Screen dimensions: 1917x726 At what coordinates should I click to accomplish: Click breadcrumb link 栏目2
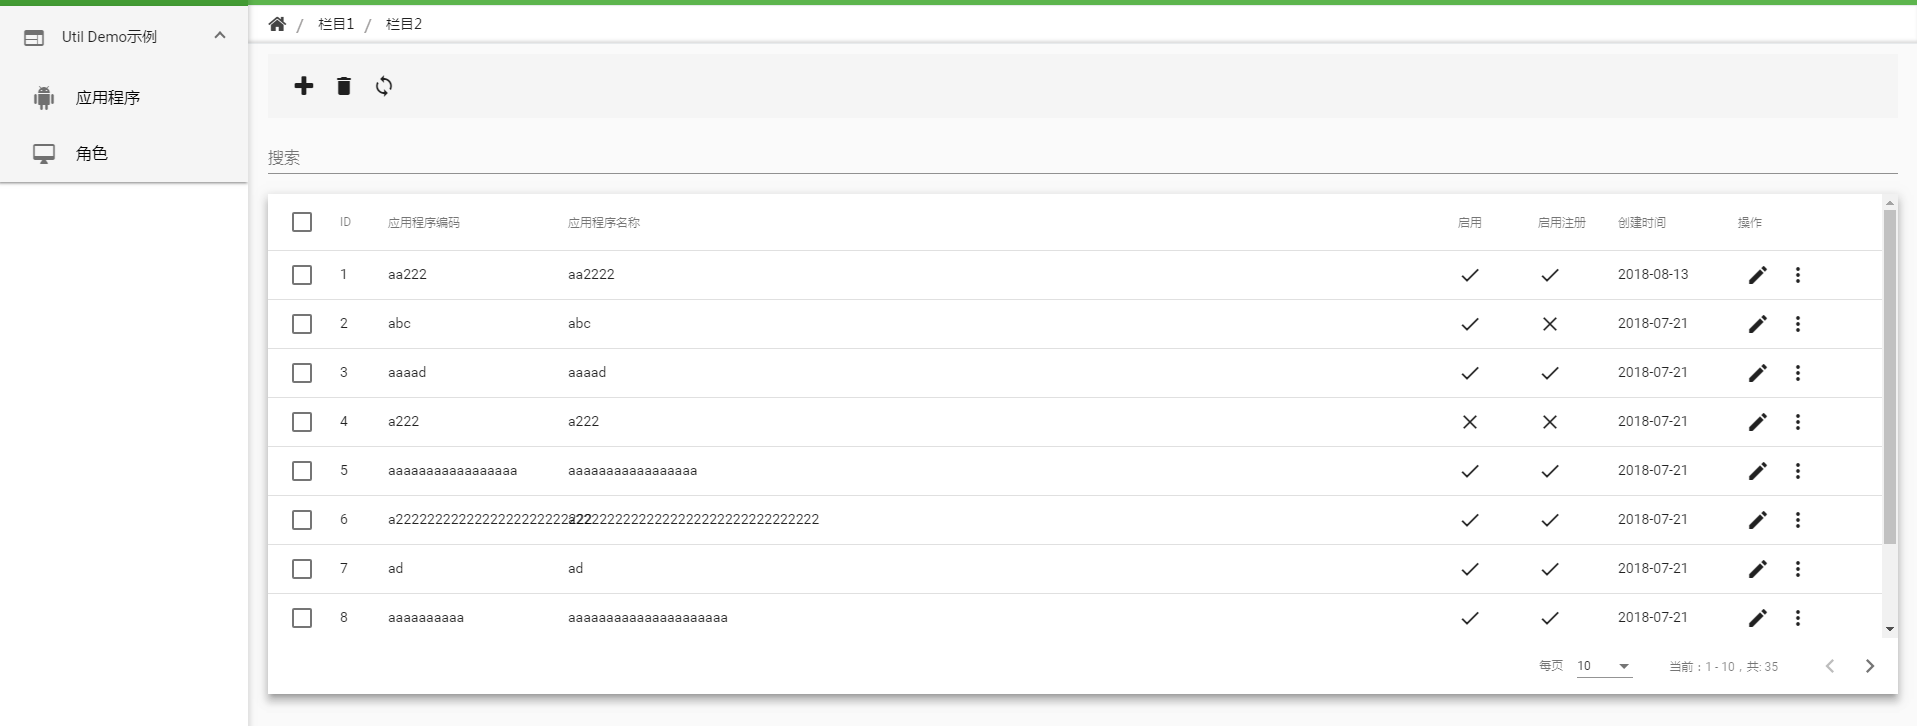404,24
